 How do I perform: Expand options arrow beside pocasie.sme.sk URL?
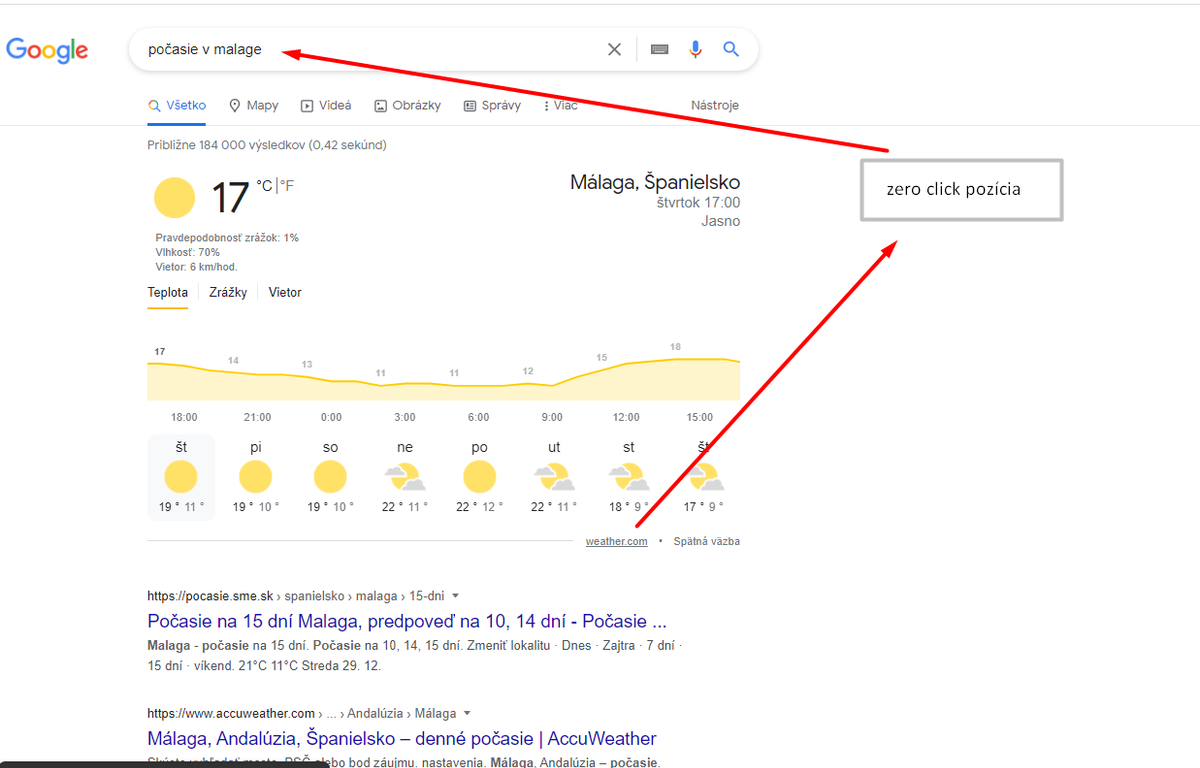456,596
